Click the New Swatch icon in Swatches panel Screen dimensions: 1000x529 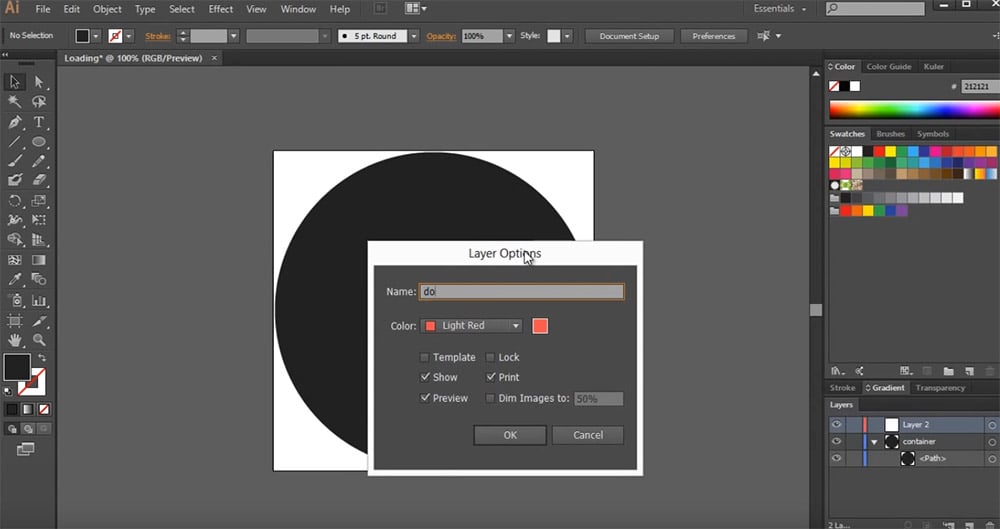tap(969, 371)
